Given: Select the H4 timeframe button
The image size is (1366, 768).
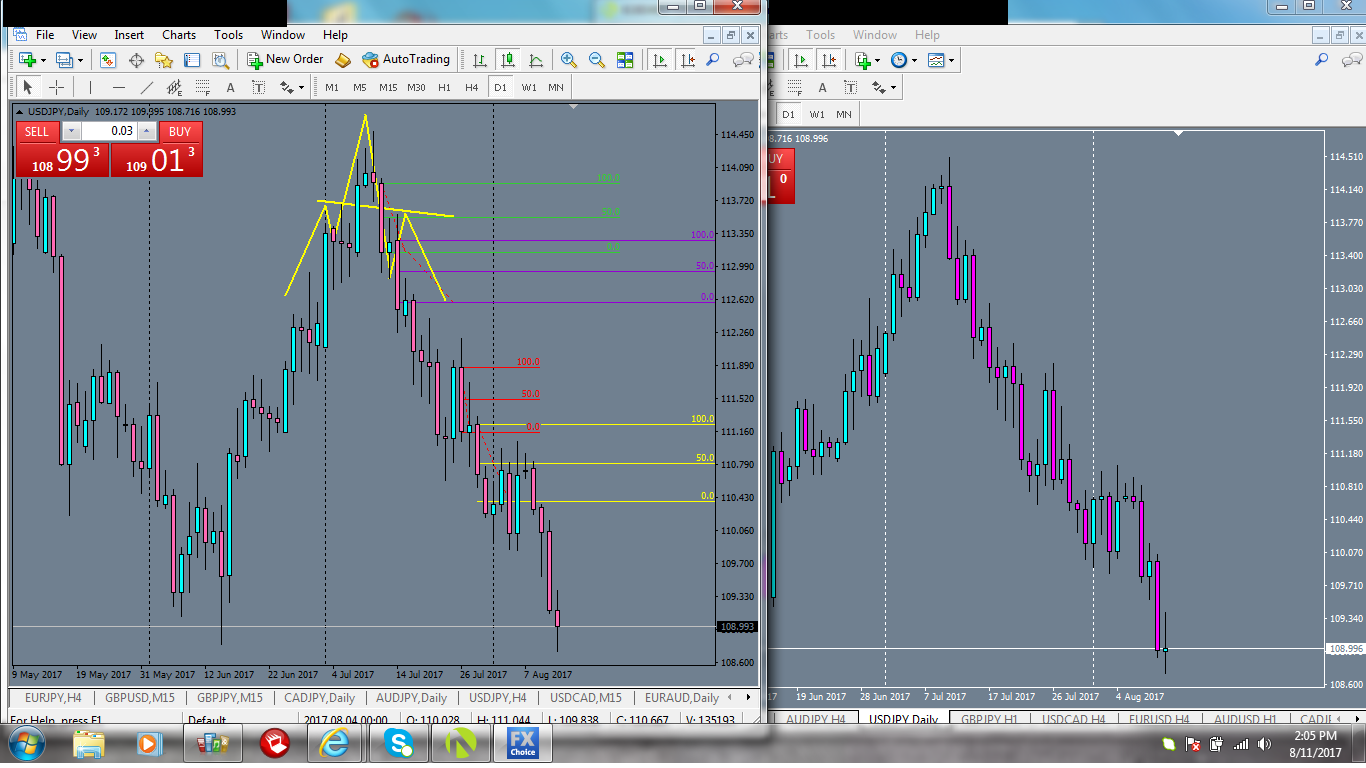Looking at the screenshot, I should click(x=472, y=87).
